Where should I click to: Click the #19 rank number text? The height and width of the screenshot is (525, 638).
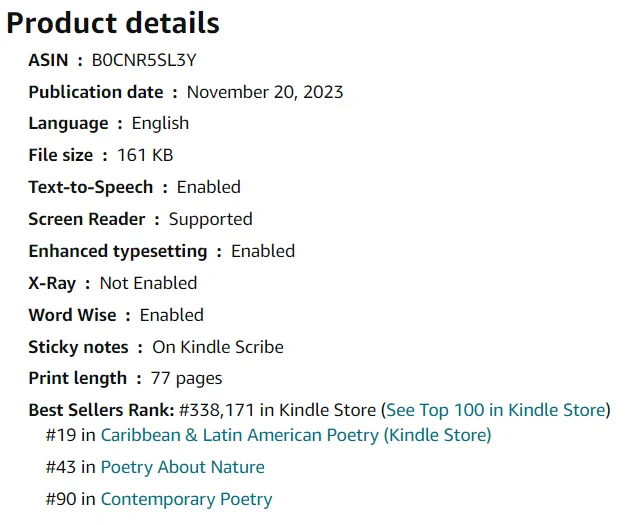pyautogui.click(x=61, y=435)
